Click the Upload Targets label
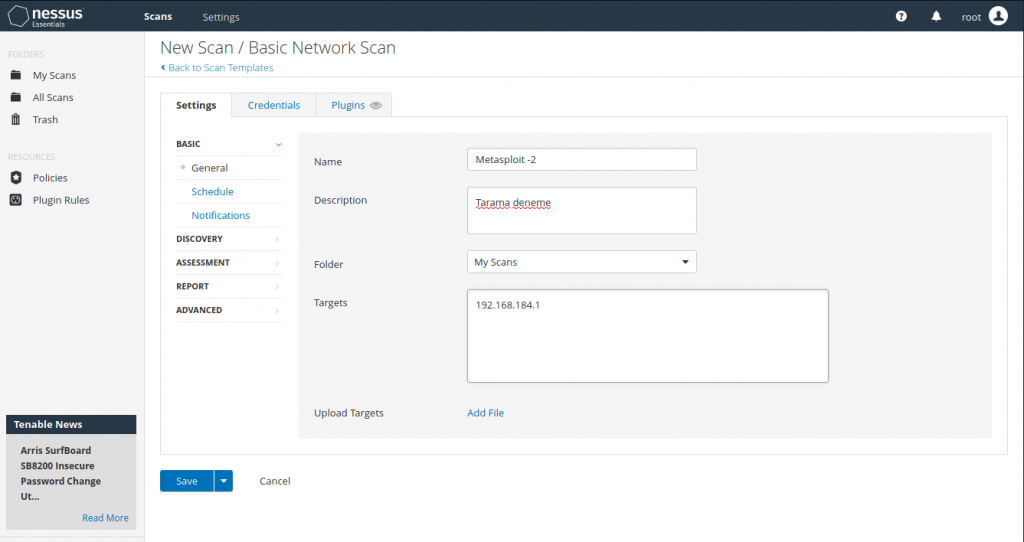The height and width of the screenshot is (542, 1024). pyautogui.click(x=349, y=413)
